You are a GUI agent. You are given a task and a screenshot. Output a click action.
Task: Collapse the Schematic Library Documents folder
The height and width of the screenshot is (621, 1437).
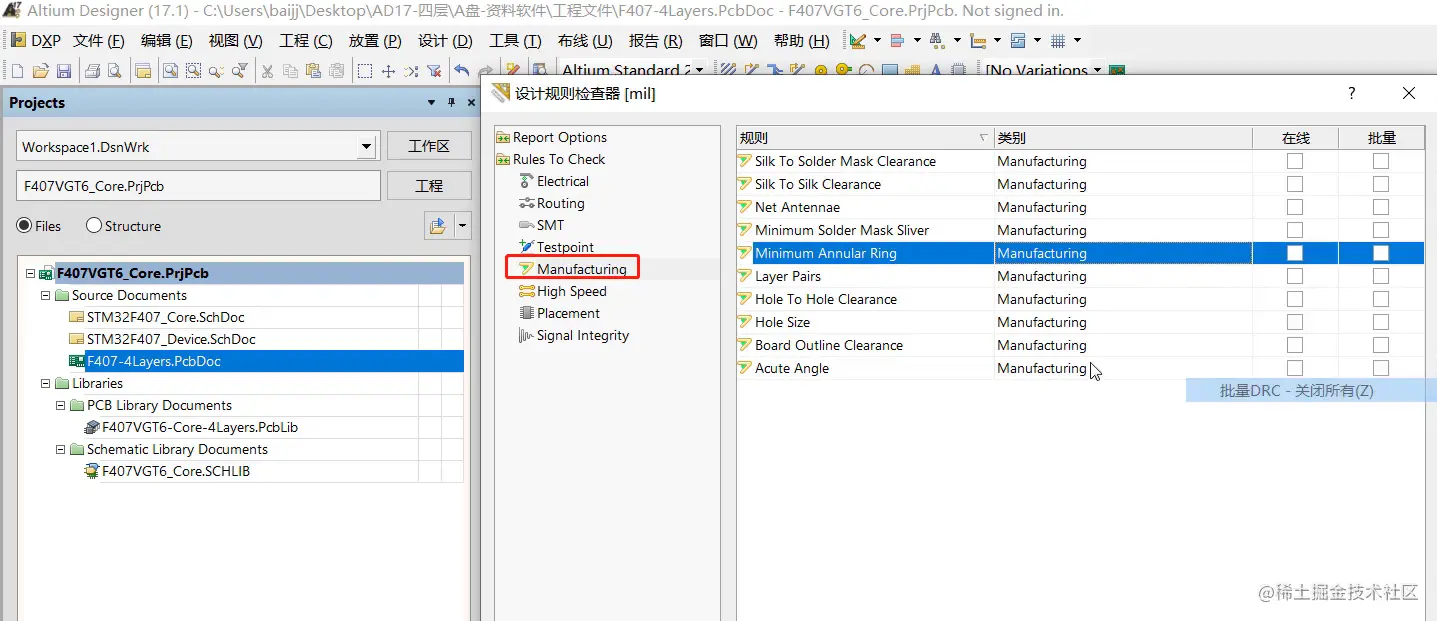tap(61, 449)
